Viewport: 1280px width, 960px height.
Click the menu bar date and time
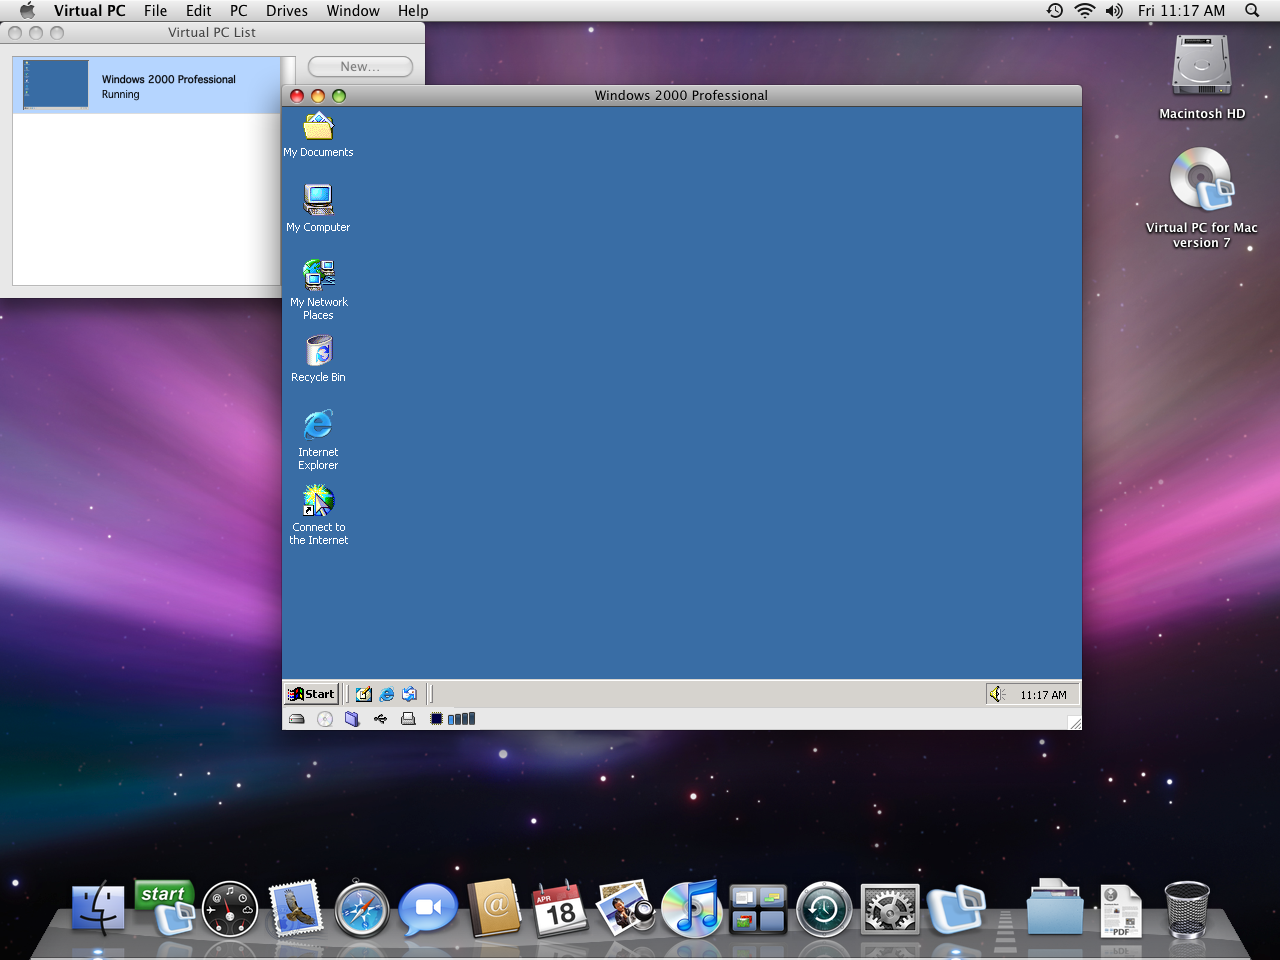1181,11
